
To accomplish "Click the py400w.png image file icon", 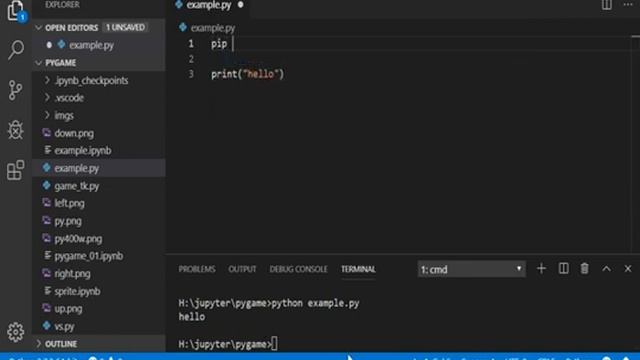I will [x=47, y=238].
